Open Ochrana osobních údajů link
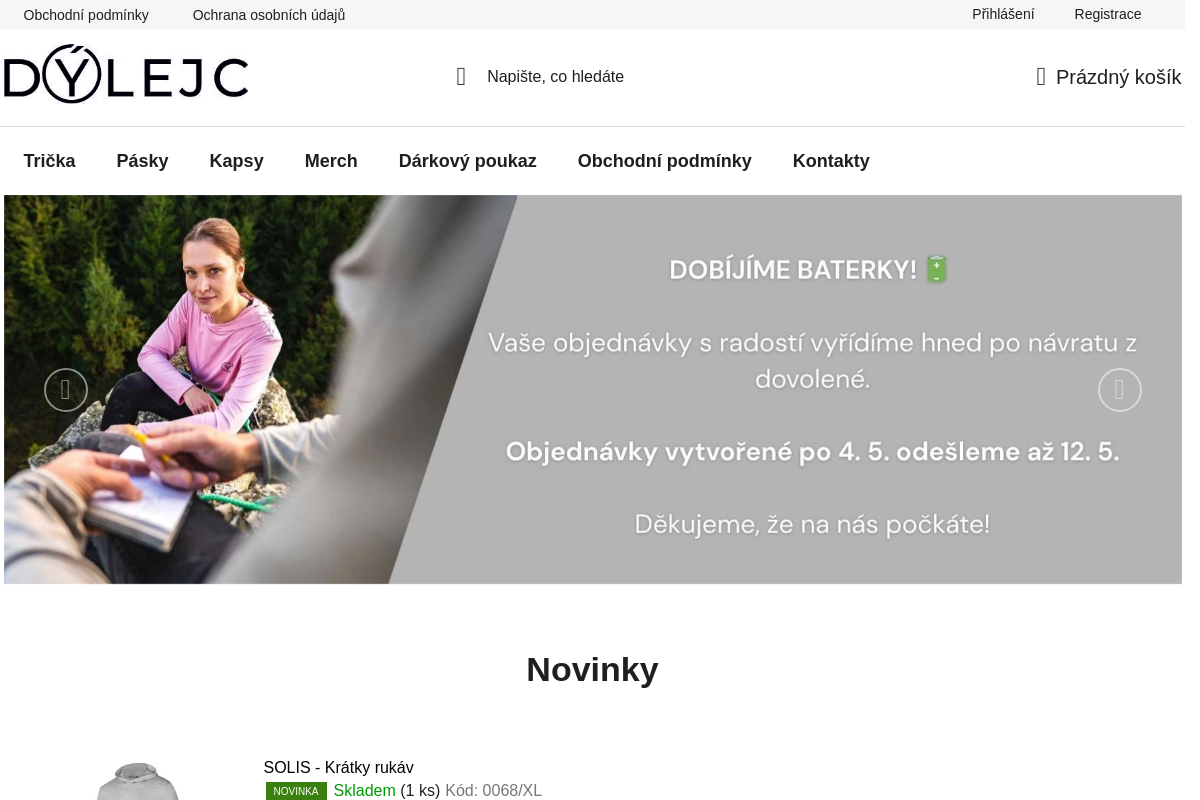The image size is (1200, 800). coord(269,15)
